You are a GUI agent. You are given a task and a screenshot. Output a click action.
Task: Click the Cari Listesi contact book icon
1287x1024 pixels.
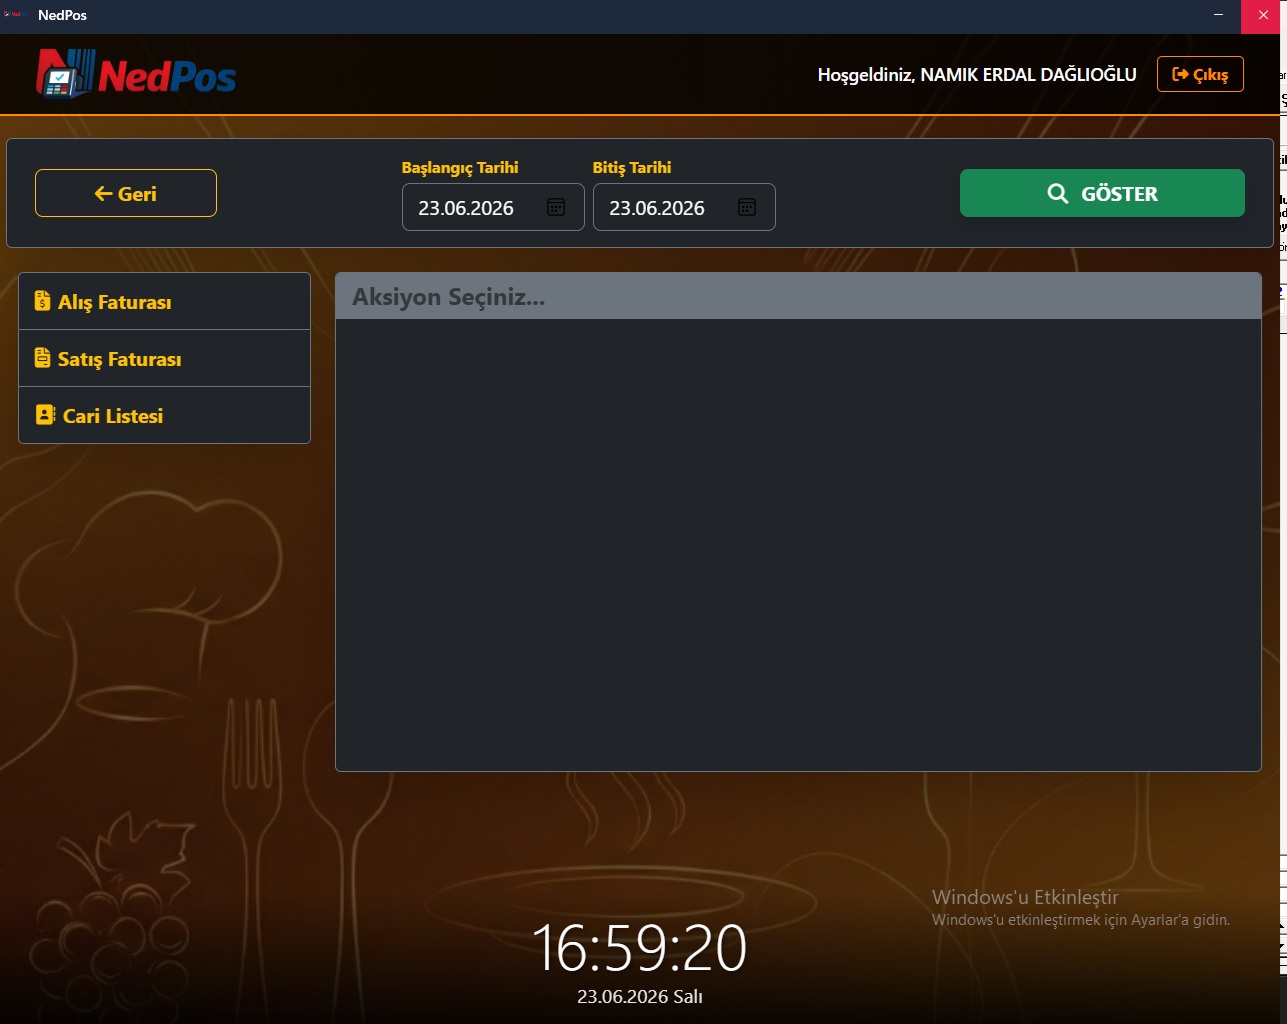45,415
